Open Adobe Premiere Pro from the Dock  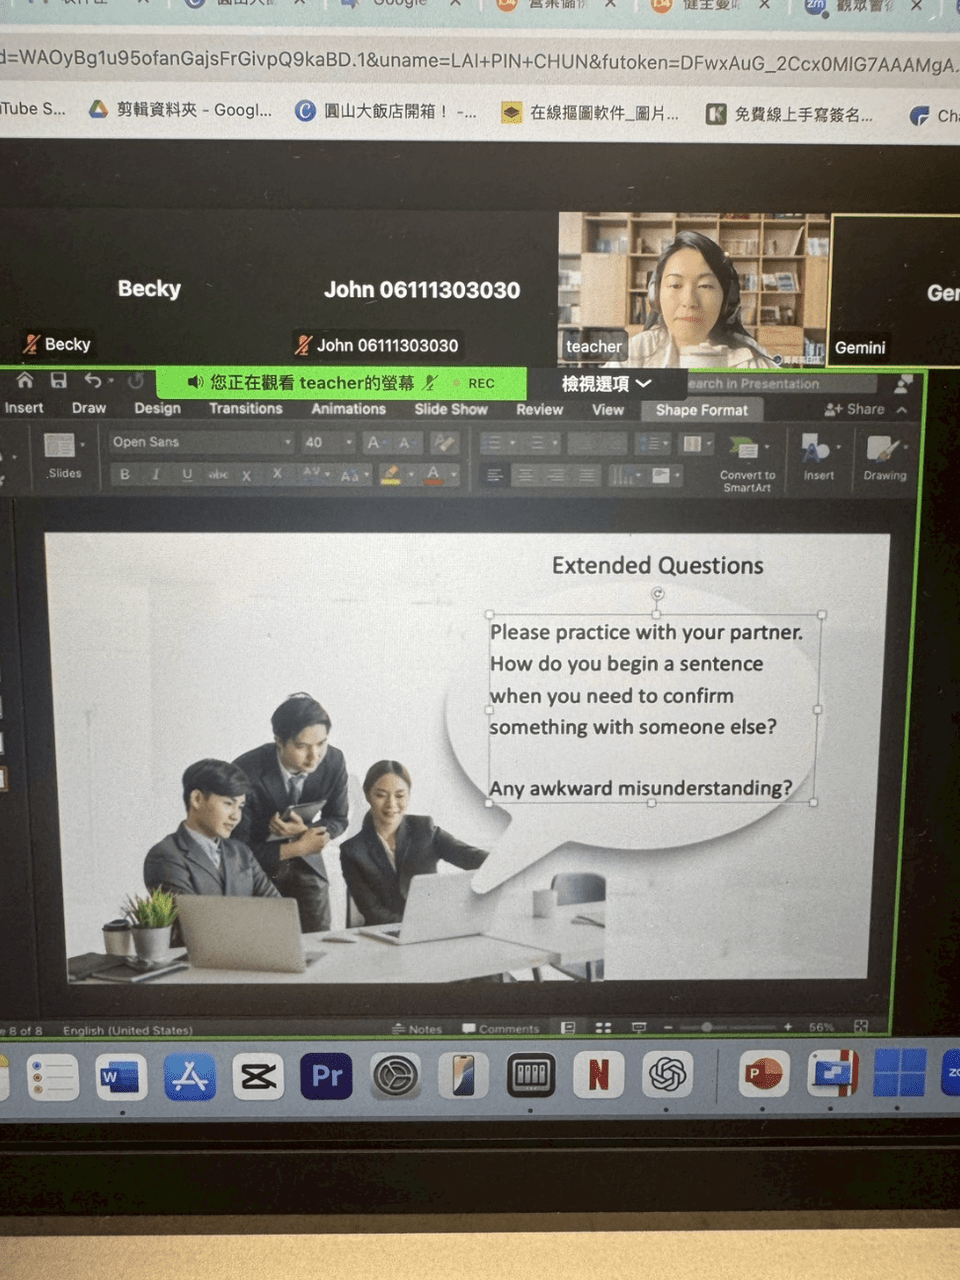(326, 1076)
